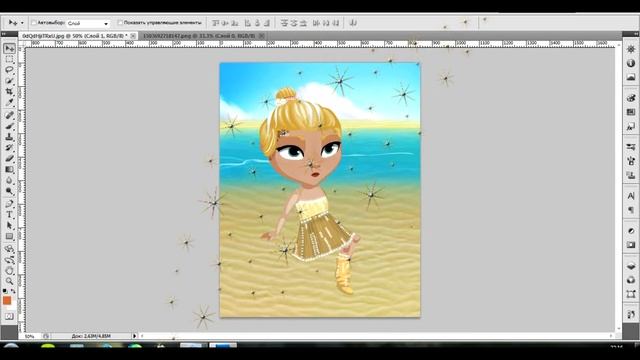Select the Rectangle shape tool
Image resolution: width=640 pixels, height=360 pixels.
[x=9, y=236]
